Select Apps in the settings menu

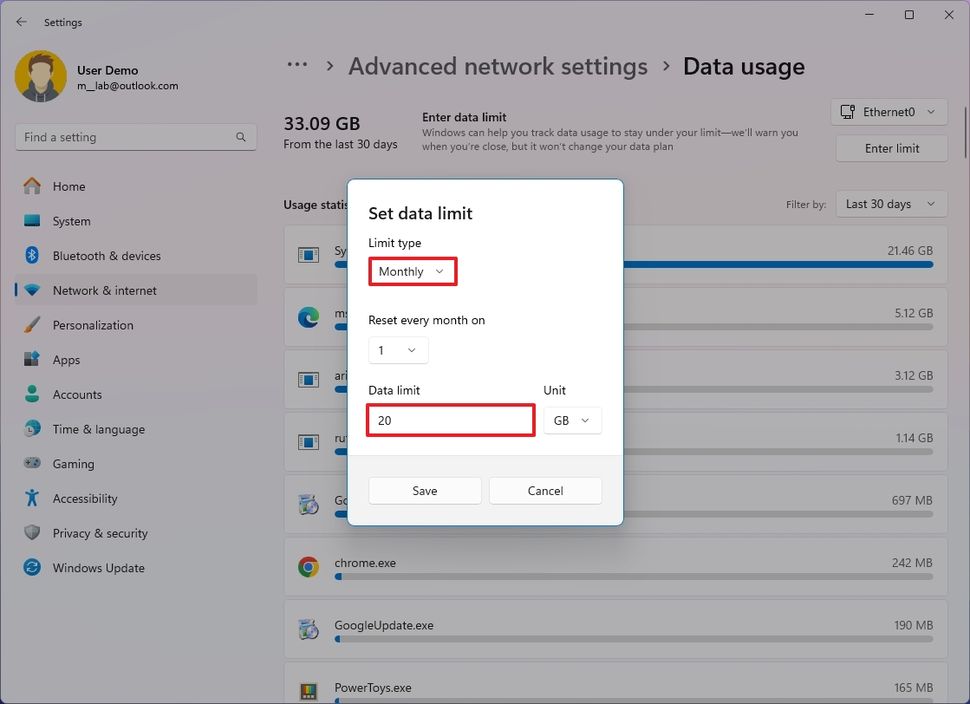click(33, 359)
